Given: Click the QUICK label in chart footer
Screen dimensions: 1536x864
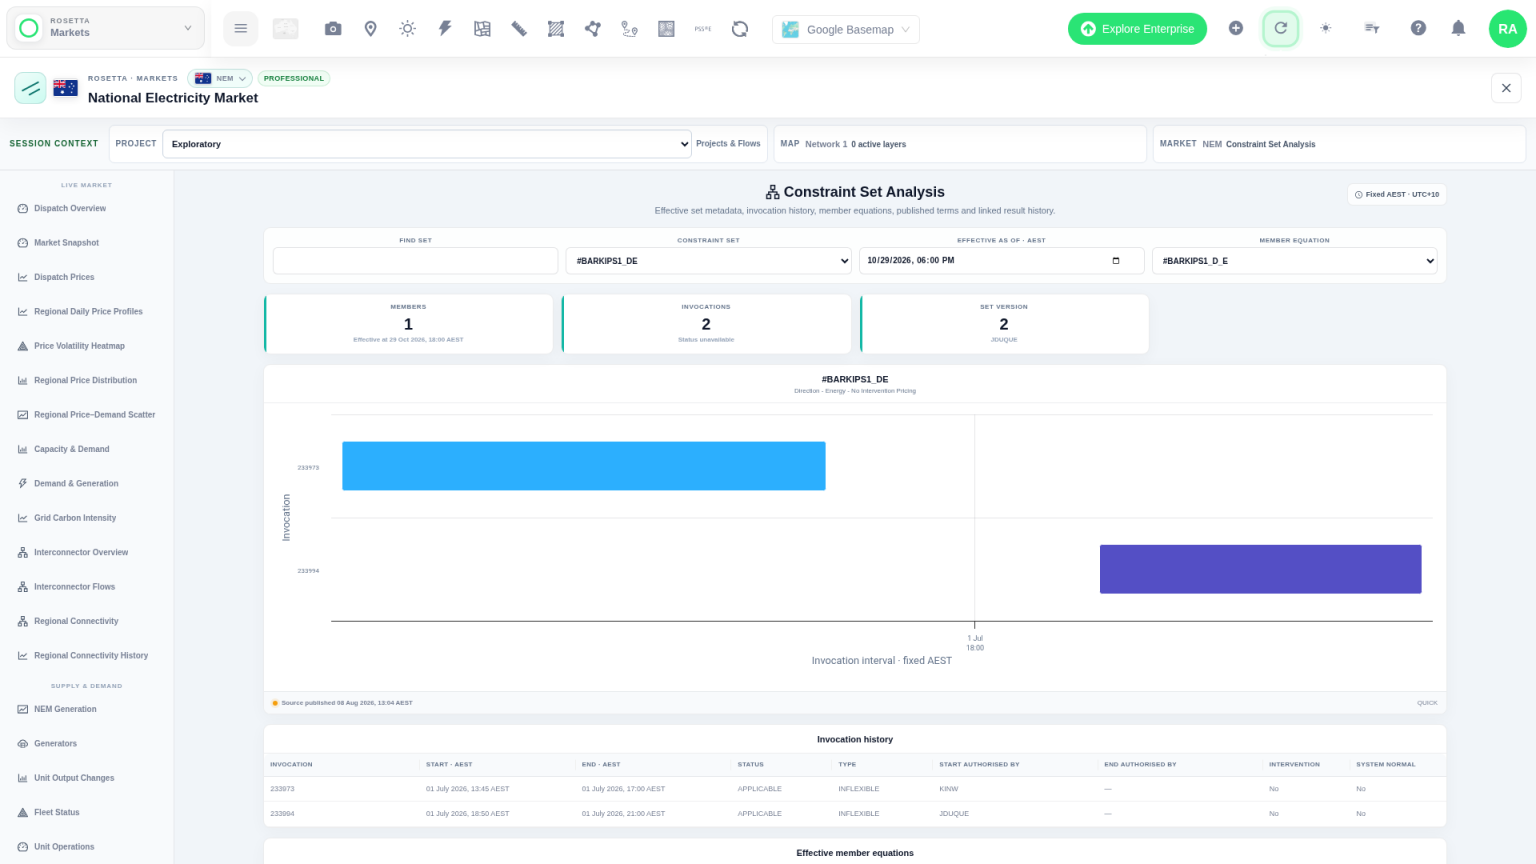Looking at the screenshot, I should 1427,703.
